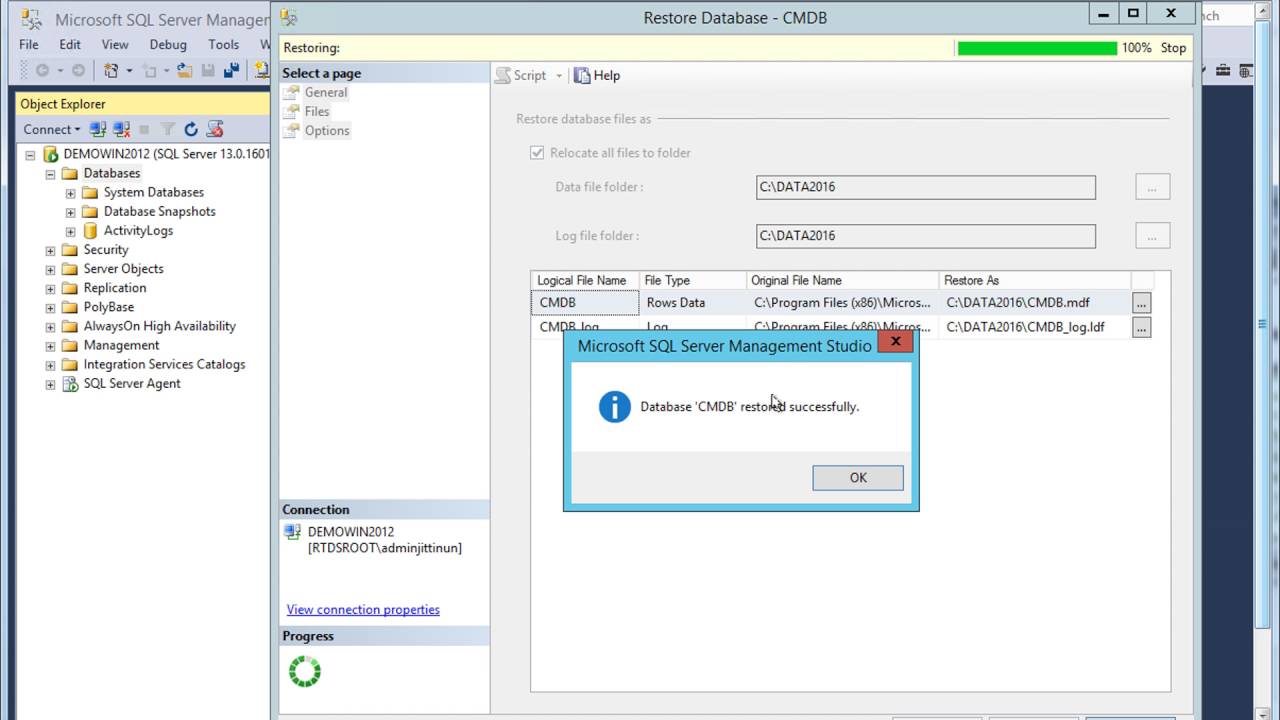1280x720 pixels.
Task: Open View connection properties link
Action: pos(363,609)
